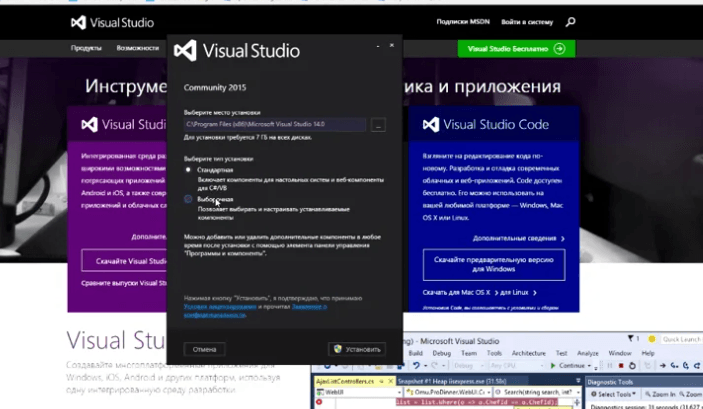
Task: Open the Team menu in IDE
Action: tap(469, 353)
